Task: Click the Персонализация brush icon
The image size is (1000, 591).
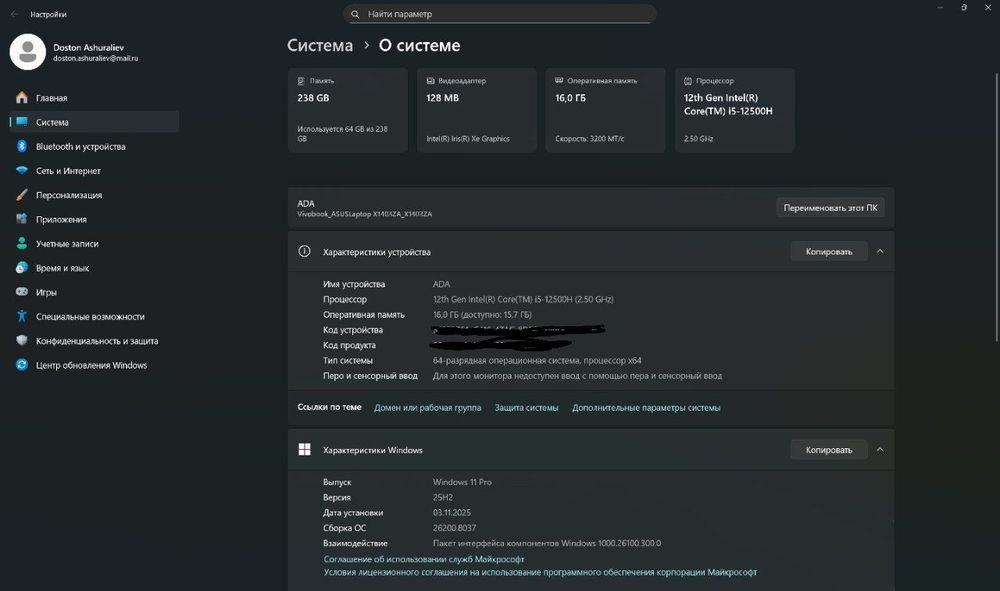Action: 22,194
